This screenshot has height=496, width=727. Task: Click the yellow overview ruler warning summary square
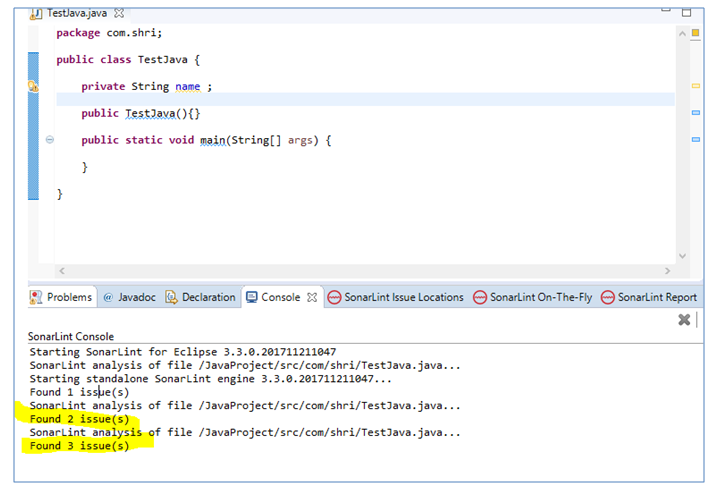[x=696, y=33]
